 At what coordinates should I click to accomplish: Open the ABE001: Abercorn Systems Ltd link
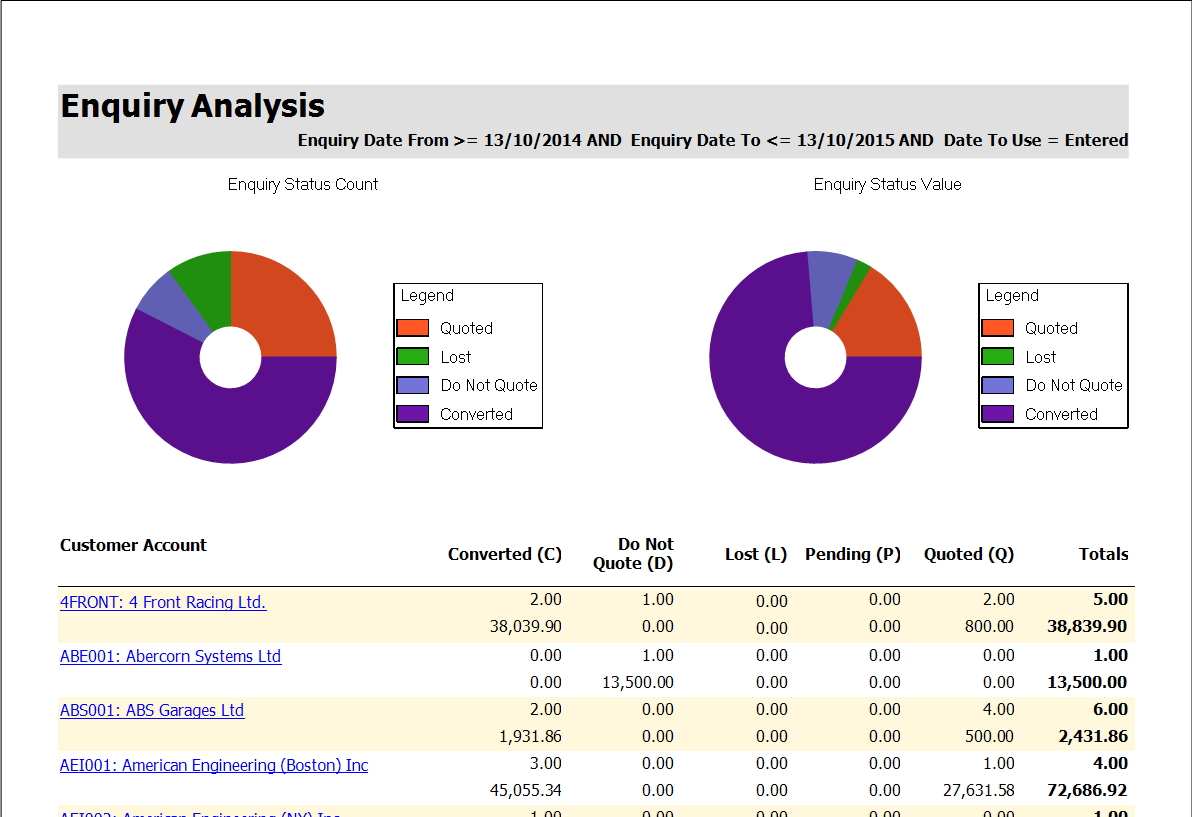(x=170, y=656)
